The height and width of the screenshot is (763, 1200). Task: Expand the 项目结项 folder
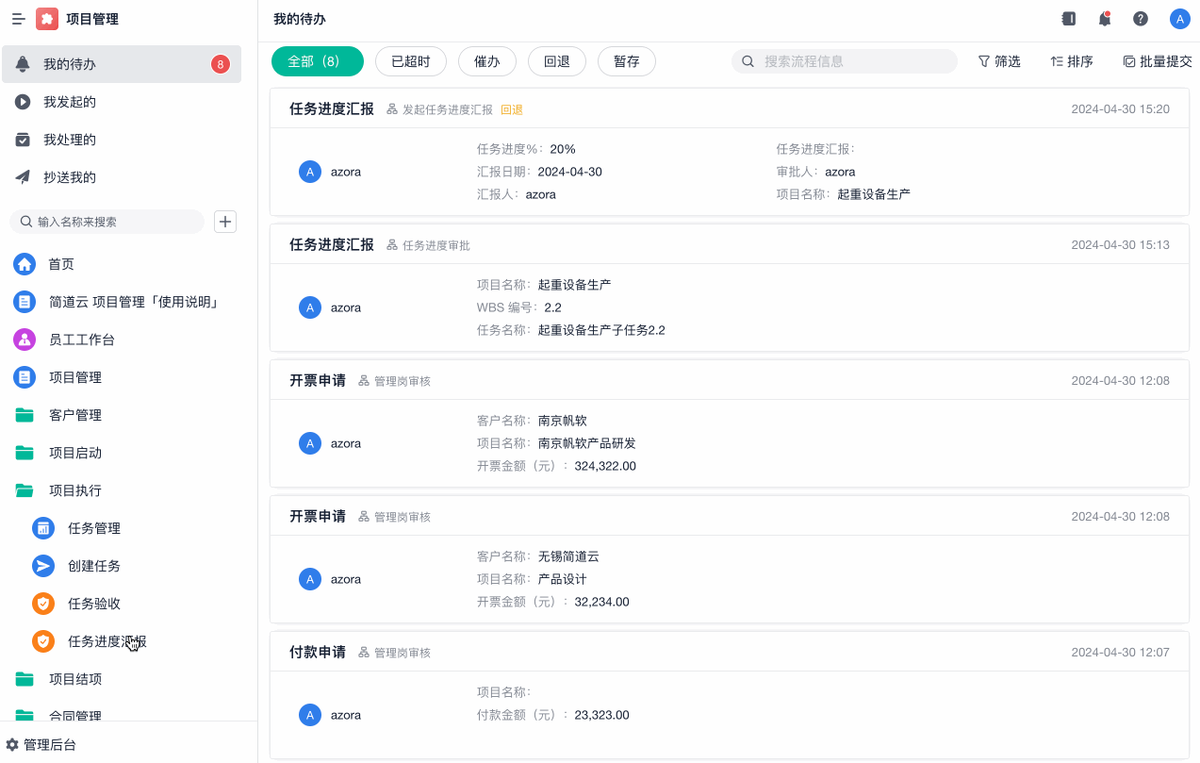pyautogui.click(x=75, y=679)
